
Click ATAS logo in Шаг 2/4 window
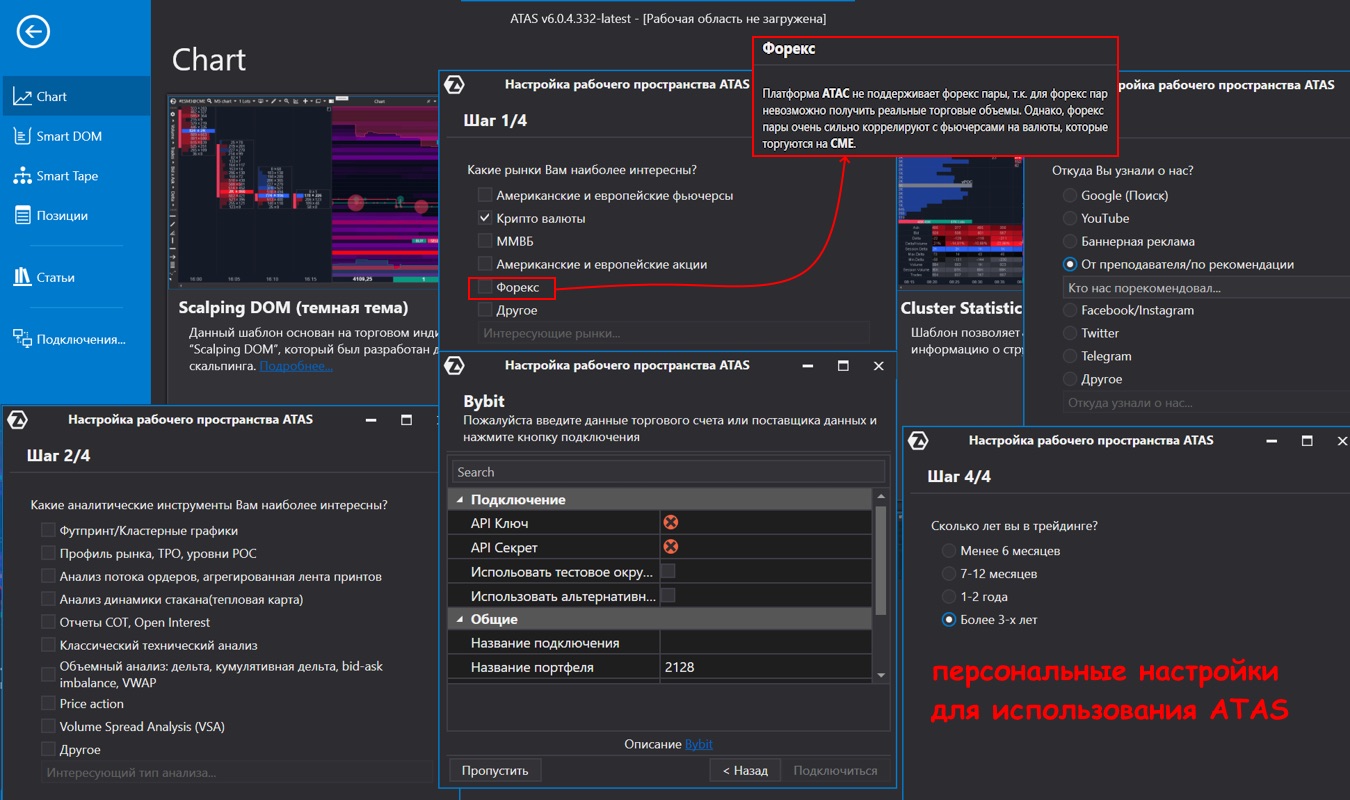17,420
